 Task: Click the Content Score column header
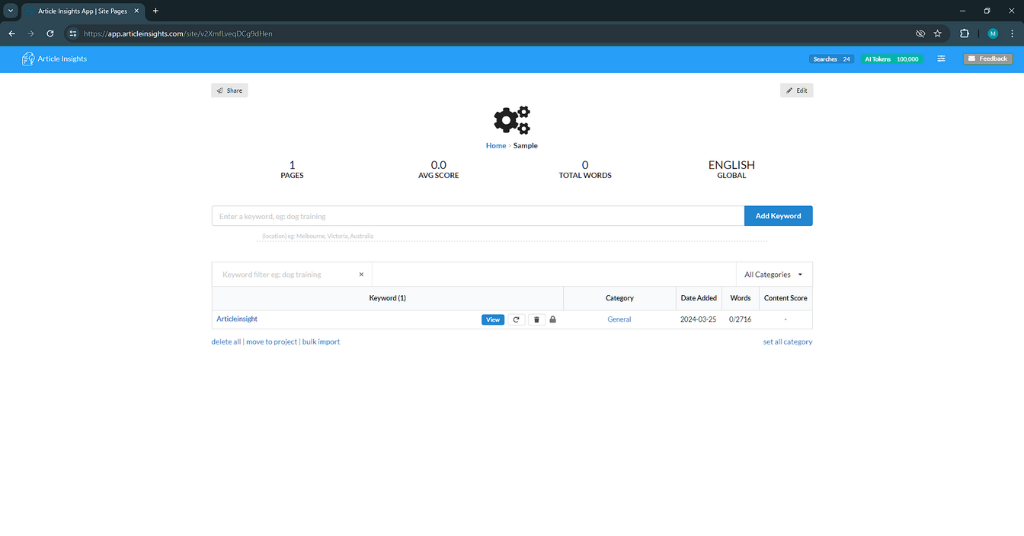pyautogui.click(x=786, y=298)
